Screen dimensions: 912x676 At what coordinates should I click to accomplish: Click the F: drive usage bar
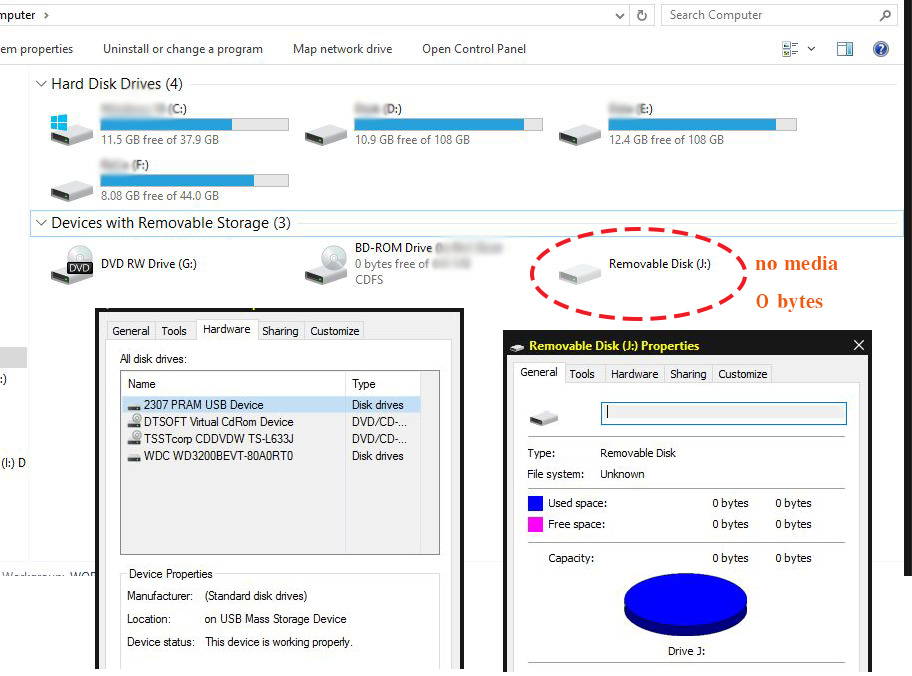(194, 180)
